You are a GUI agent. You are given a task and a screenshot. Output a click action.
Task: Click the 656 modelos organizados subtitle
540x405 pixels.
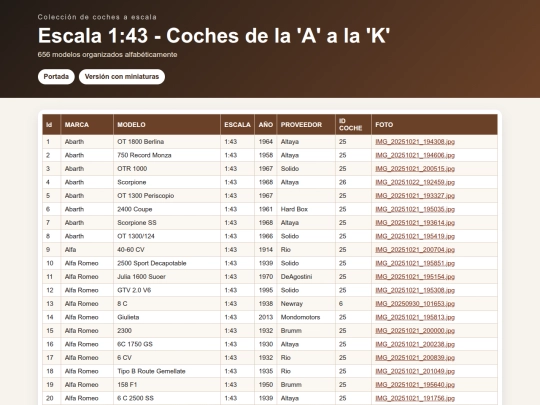click(x=107, y=54)
